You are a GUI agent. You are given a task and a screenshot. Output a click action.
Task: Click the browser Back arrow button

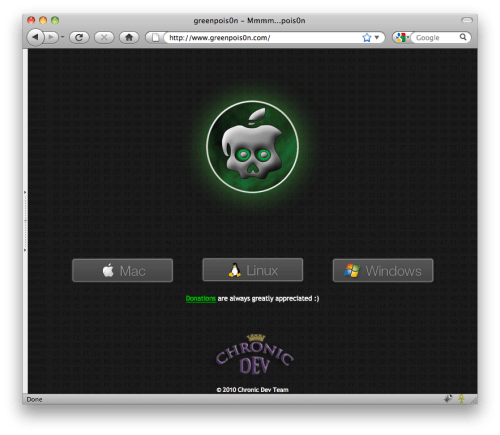35,37
